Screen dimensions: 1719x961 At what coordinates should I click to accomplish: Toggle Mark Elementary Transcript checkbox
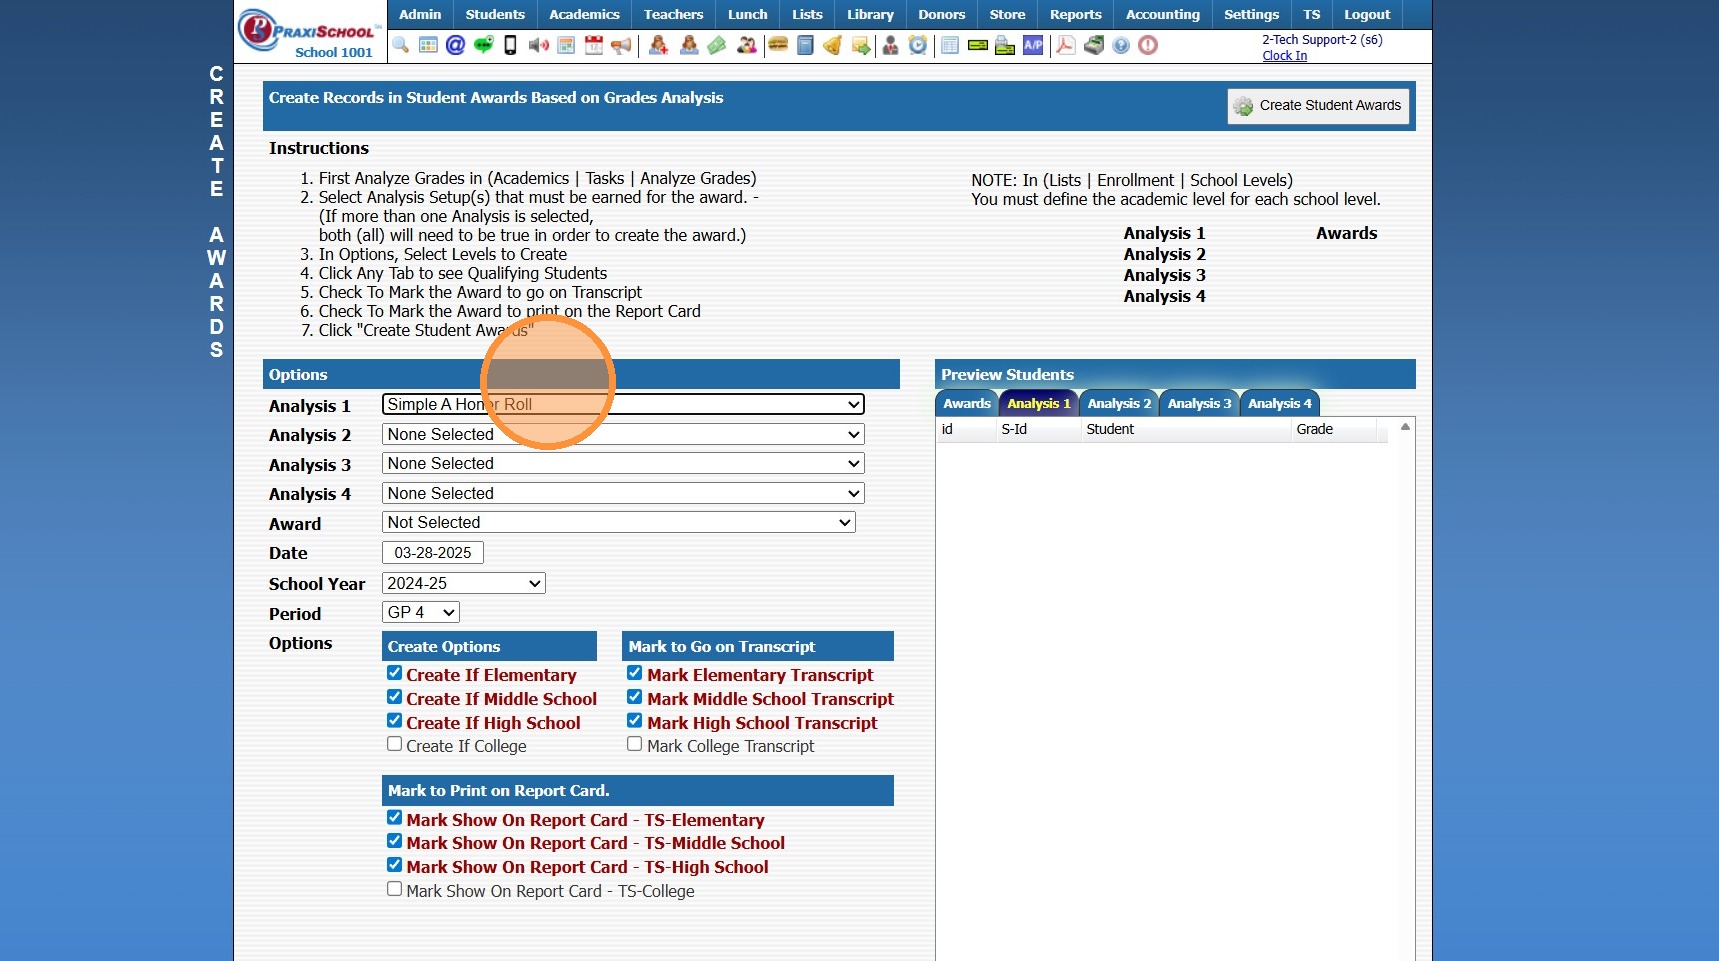tap(634, 673)
